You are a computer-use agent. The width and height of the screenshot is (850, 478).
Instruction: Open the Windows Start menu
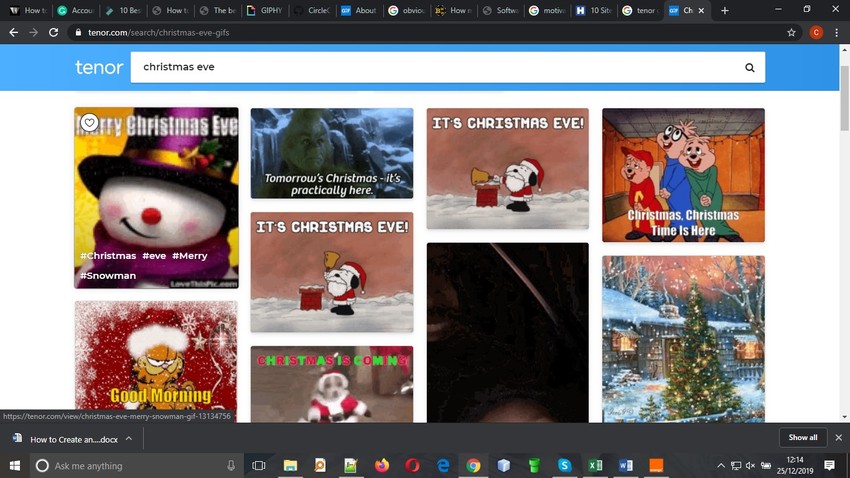(15, 466)
